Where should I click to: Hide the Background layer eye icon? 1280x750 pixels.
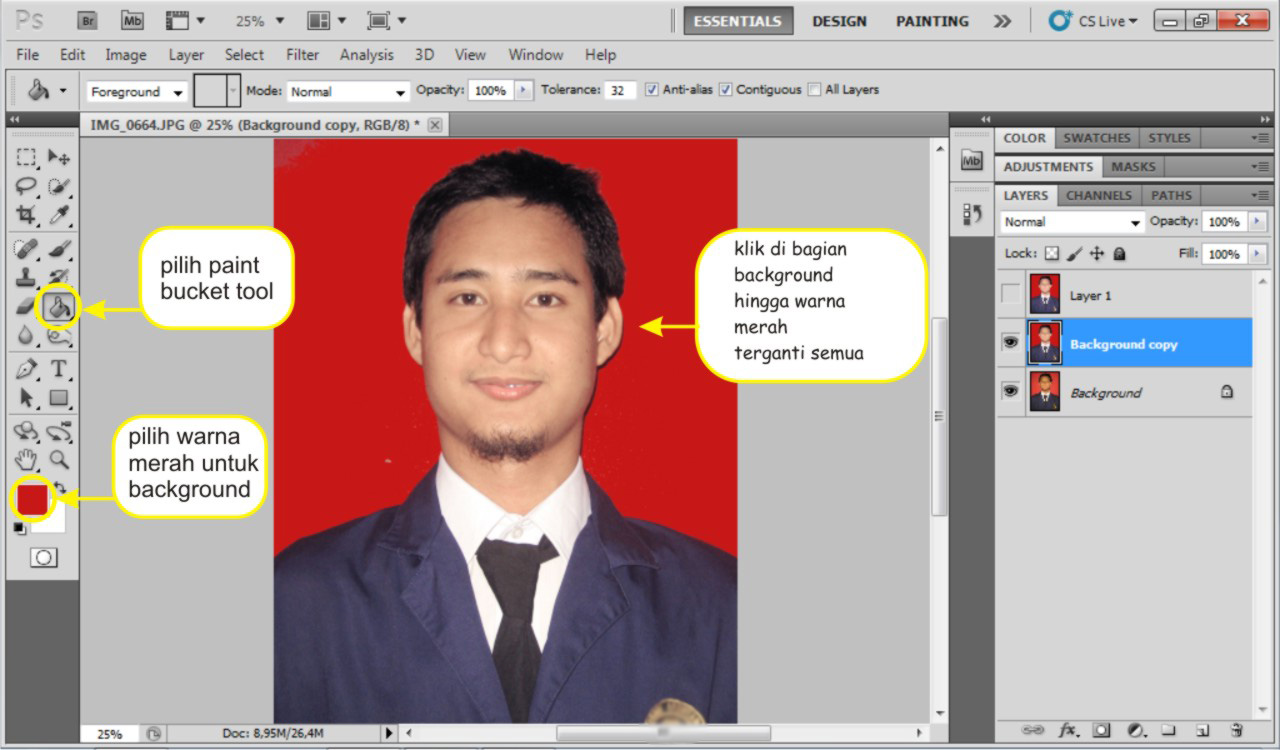1011,392
